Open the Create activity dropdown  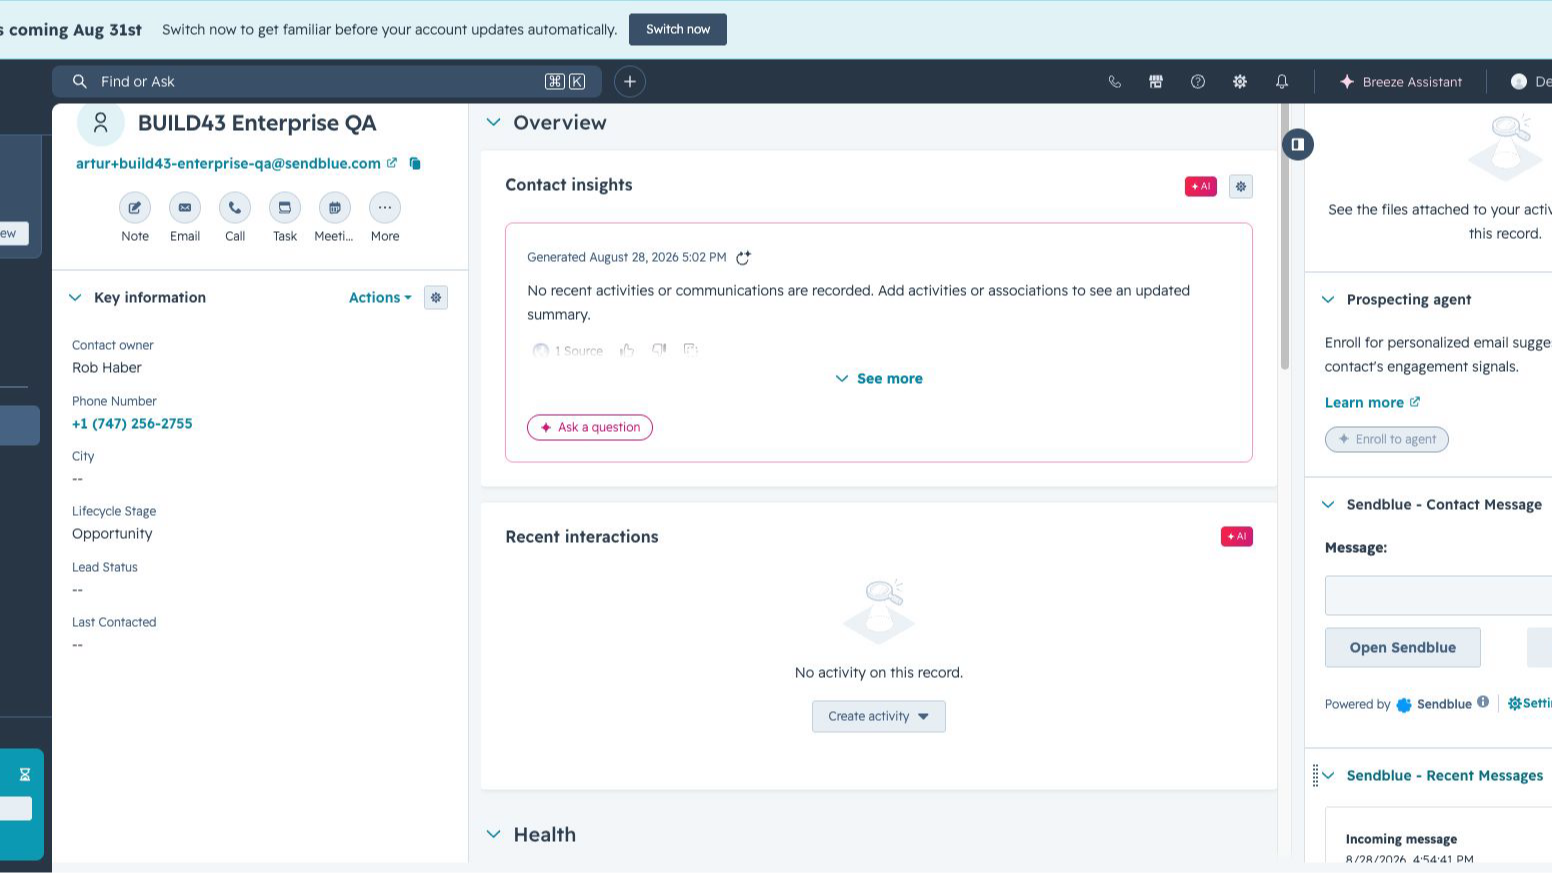[x=879, y=717]
